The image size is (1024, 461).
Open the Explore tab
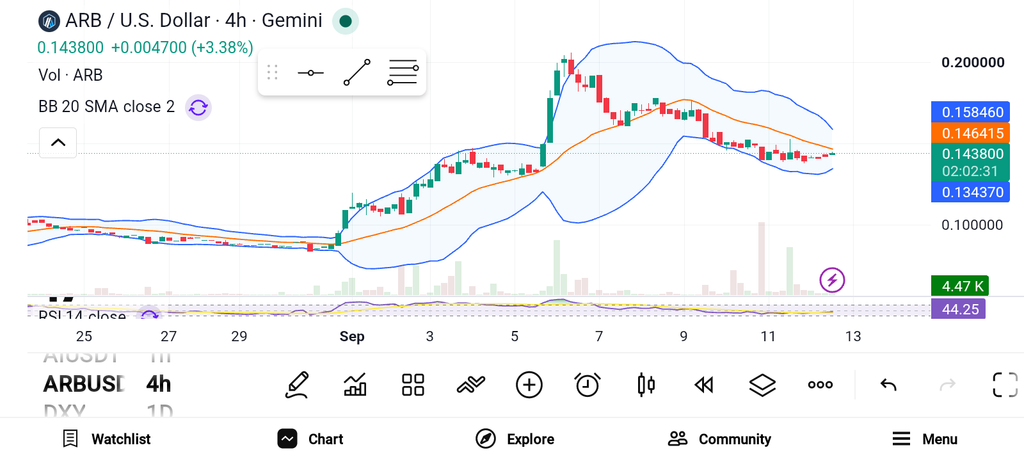click(515, 439)
